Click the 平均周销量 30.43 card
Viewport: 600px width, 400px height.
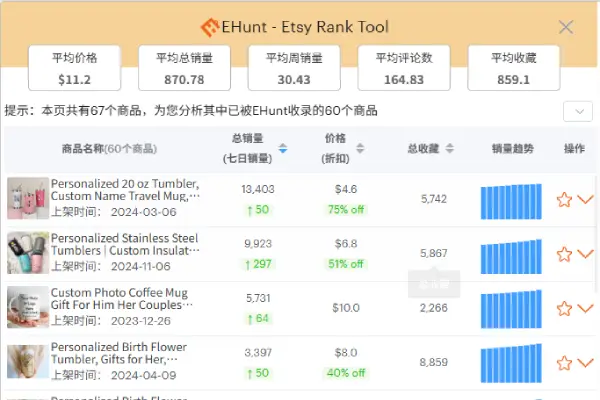point(294,68)
